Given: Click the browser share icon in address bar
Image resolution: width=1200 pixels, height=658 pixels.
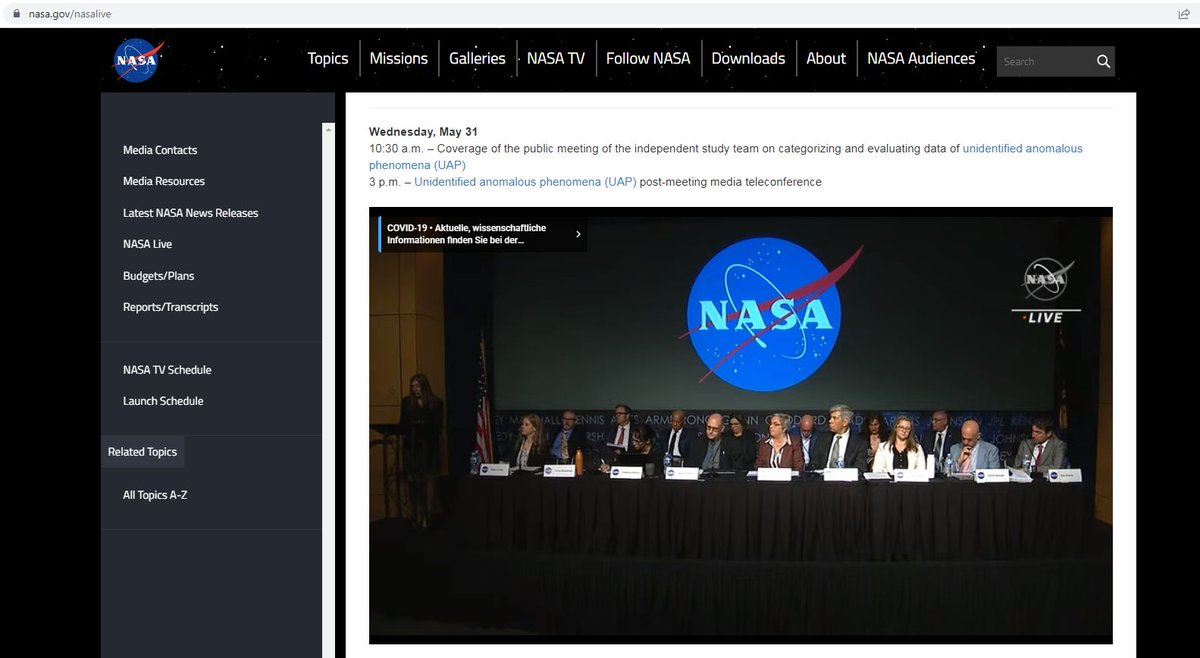Looking at the screenshot, I should 1183,14.
